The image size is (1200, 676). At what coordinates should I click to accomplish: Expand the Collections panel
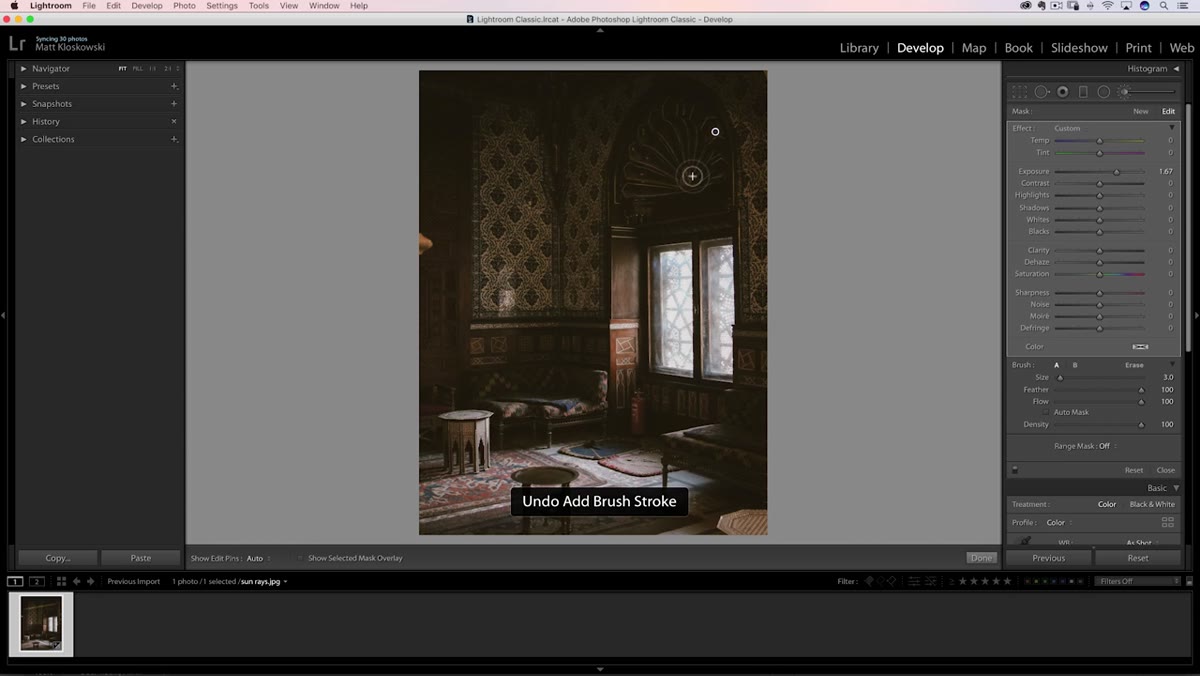(x=24, y=139)
